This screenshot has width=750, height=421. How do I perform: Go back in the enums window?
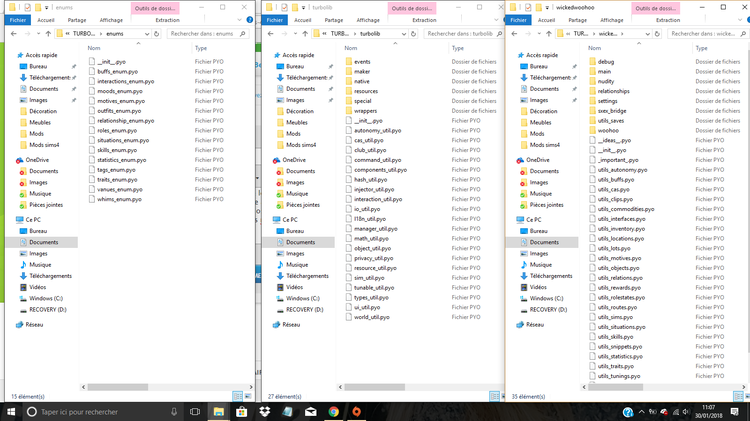13,33
